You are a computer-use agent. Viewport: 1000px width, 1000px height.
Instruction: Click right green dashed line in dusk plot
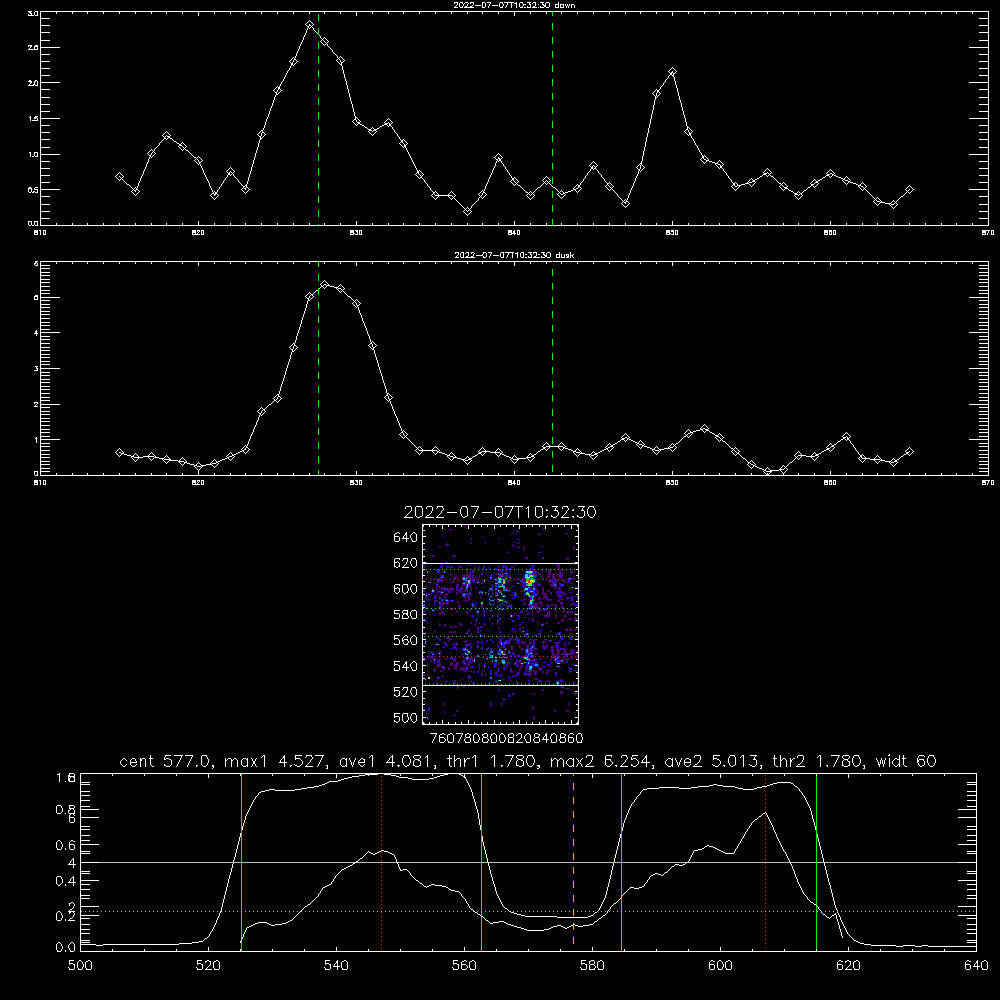point(552,369)
